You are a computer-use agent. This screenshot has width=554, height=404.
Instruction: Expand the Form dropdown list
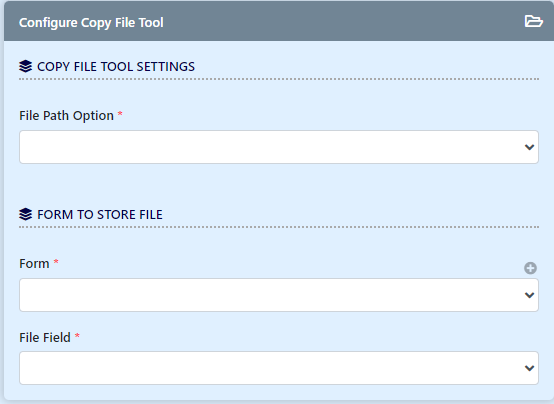279,295
